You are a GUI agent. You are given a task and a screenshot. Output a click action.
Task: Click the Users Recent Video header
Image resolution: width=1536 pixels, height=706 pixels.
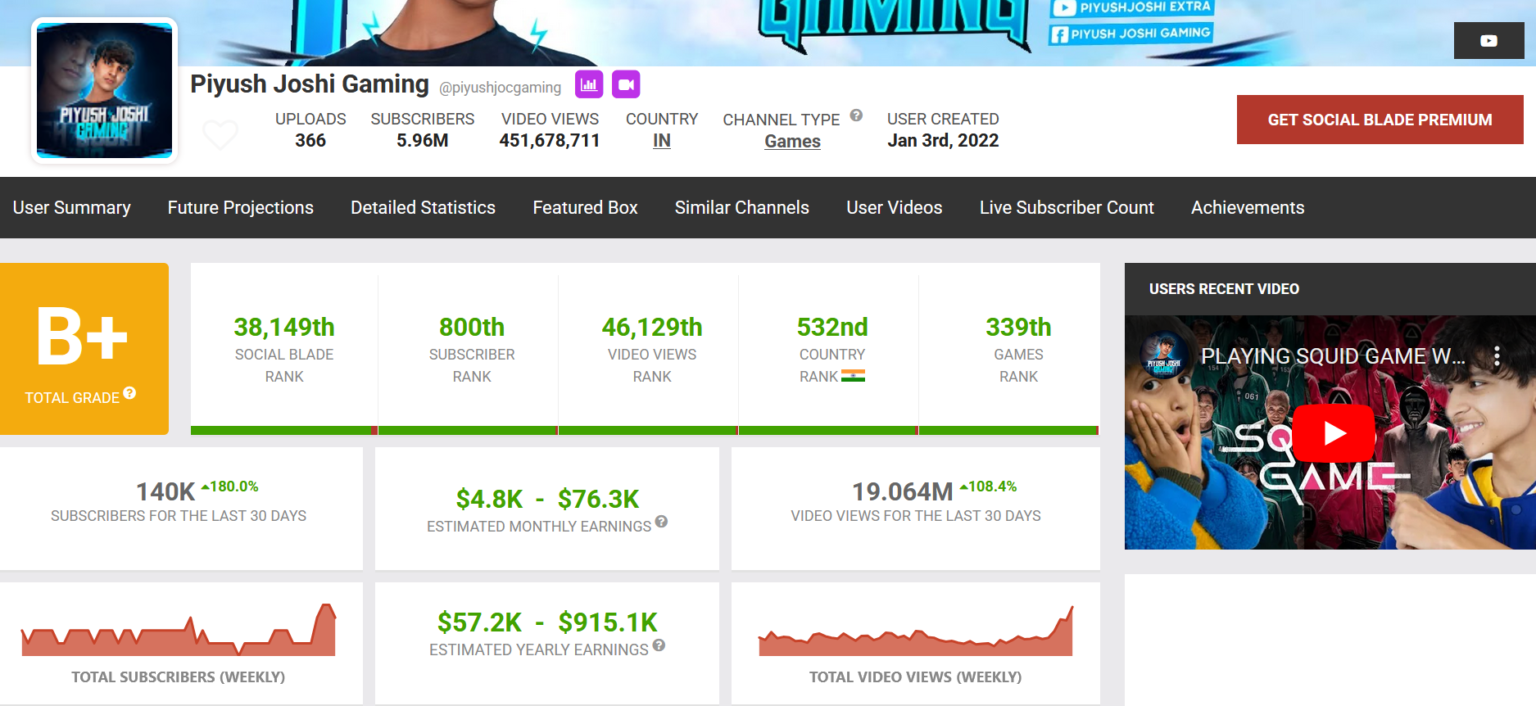1224,289
